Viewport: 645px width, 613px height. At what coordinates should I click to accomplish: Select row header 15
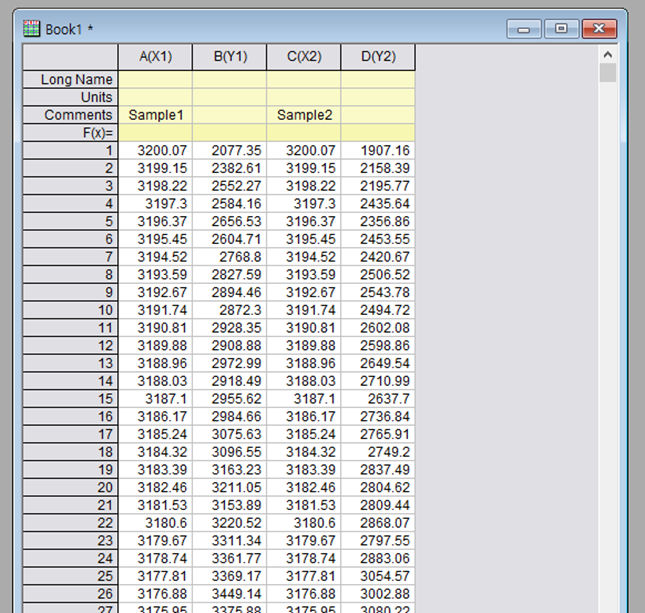(x=70, y=399)
